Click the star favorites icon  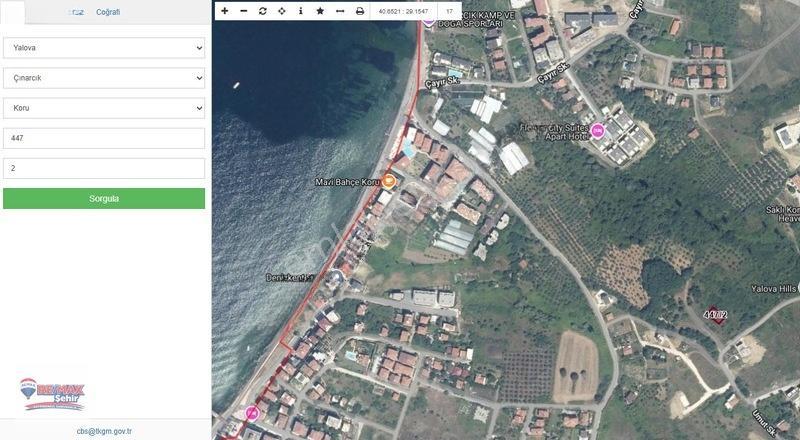[320, 11]
